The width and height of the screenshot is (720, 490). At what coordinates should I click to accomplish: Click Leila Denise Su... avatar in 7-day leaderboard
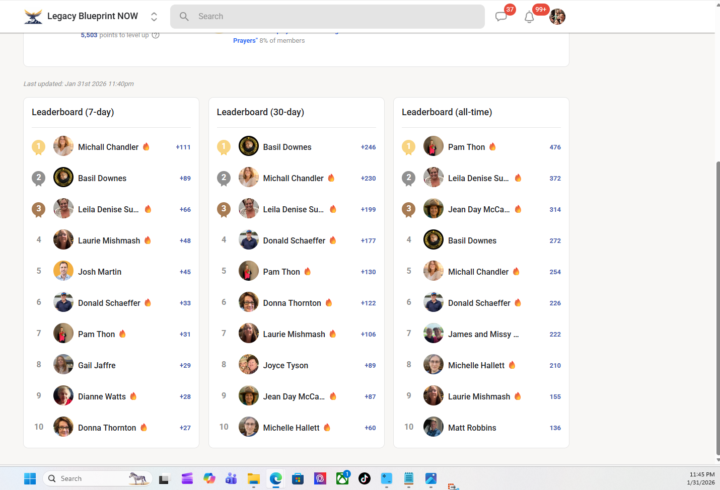[x=63, y=208]
